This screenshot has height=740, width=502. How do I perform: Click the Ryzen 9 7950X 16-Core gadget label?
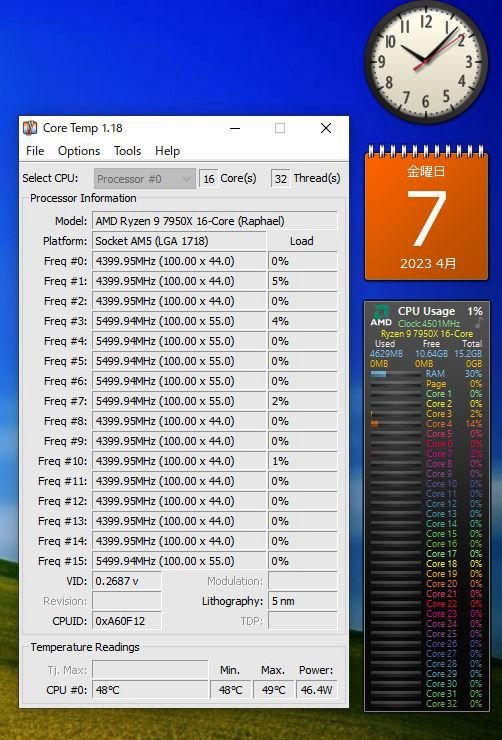coord(427,334)
